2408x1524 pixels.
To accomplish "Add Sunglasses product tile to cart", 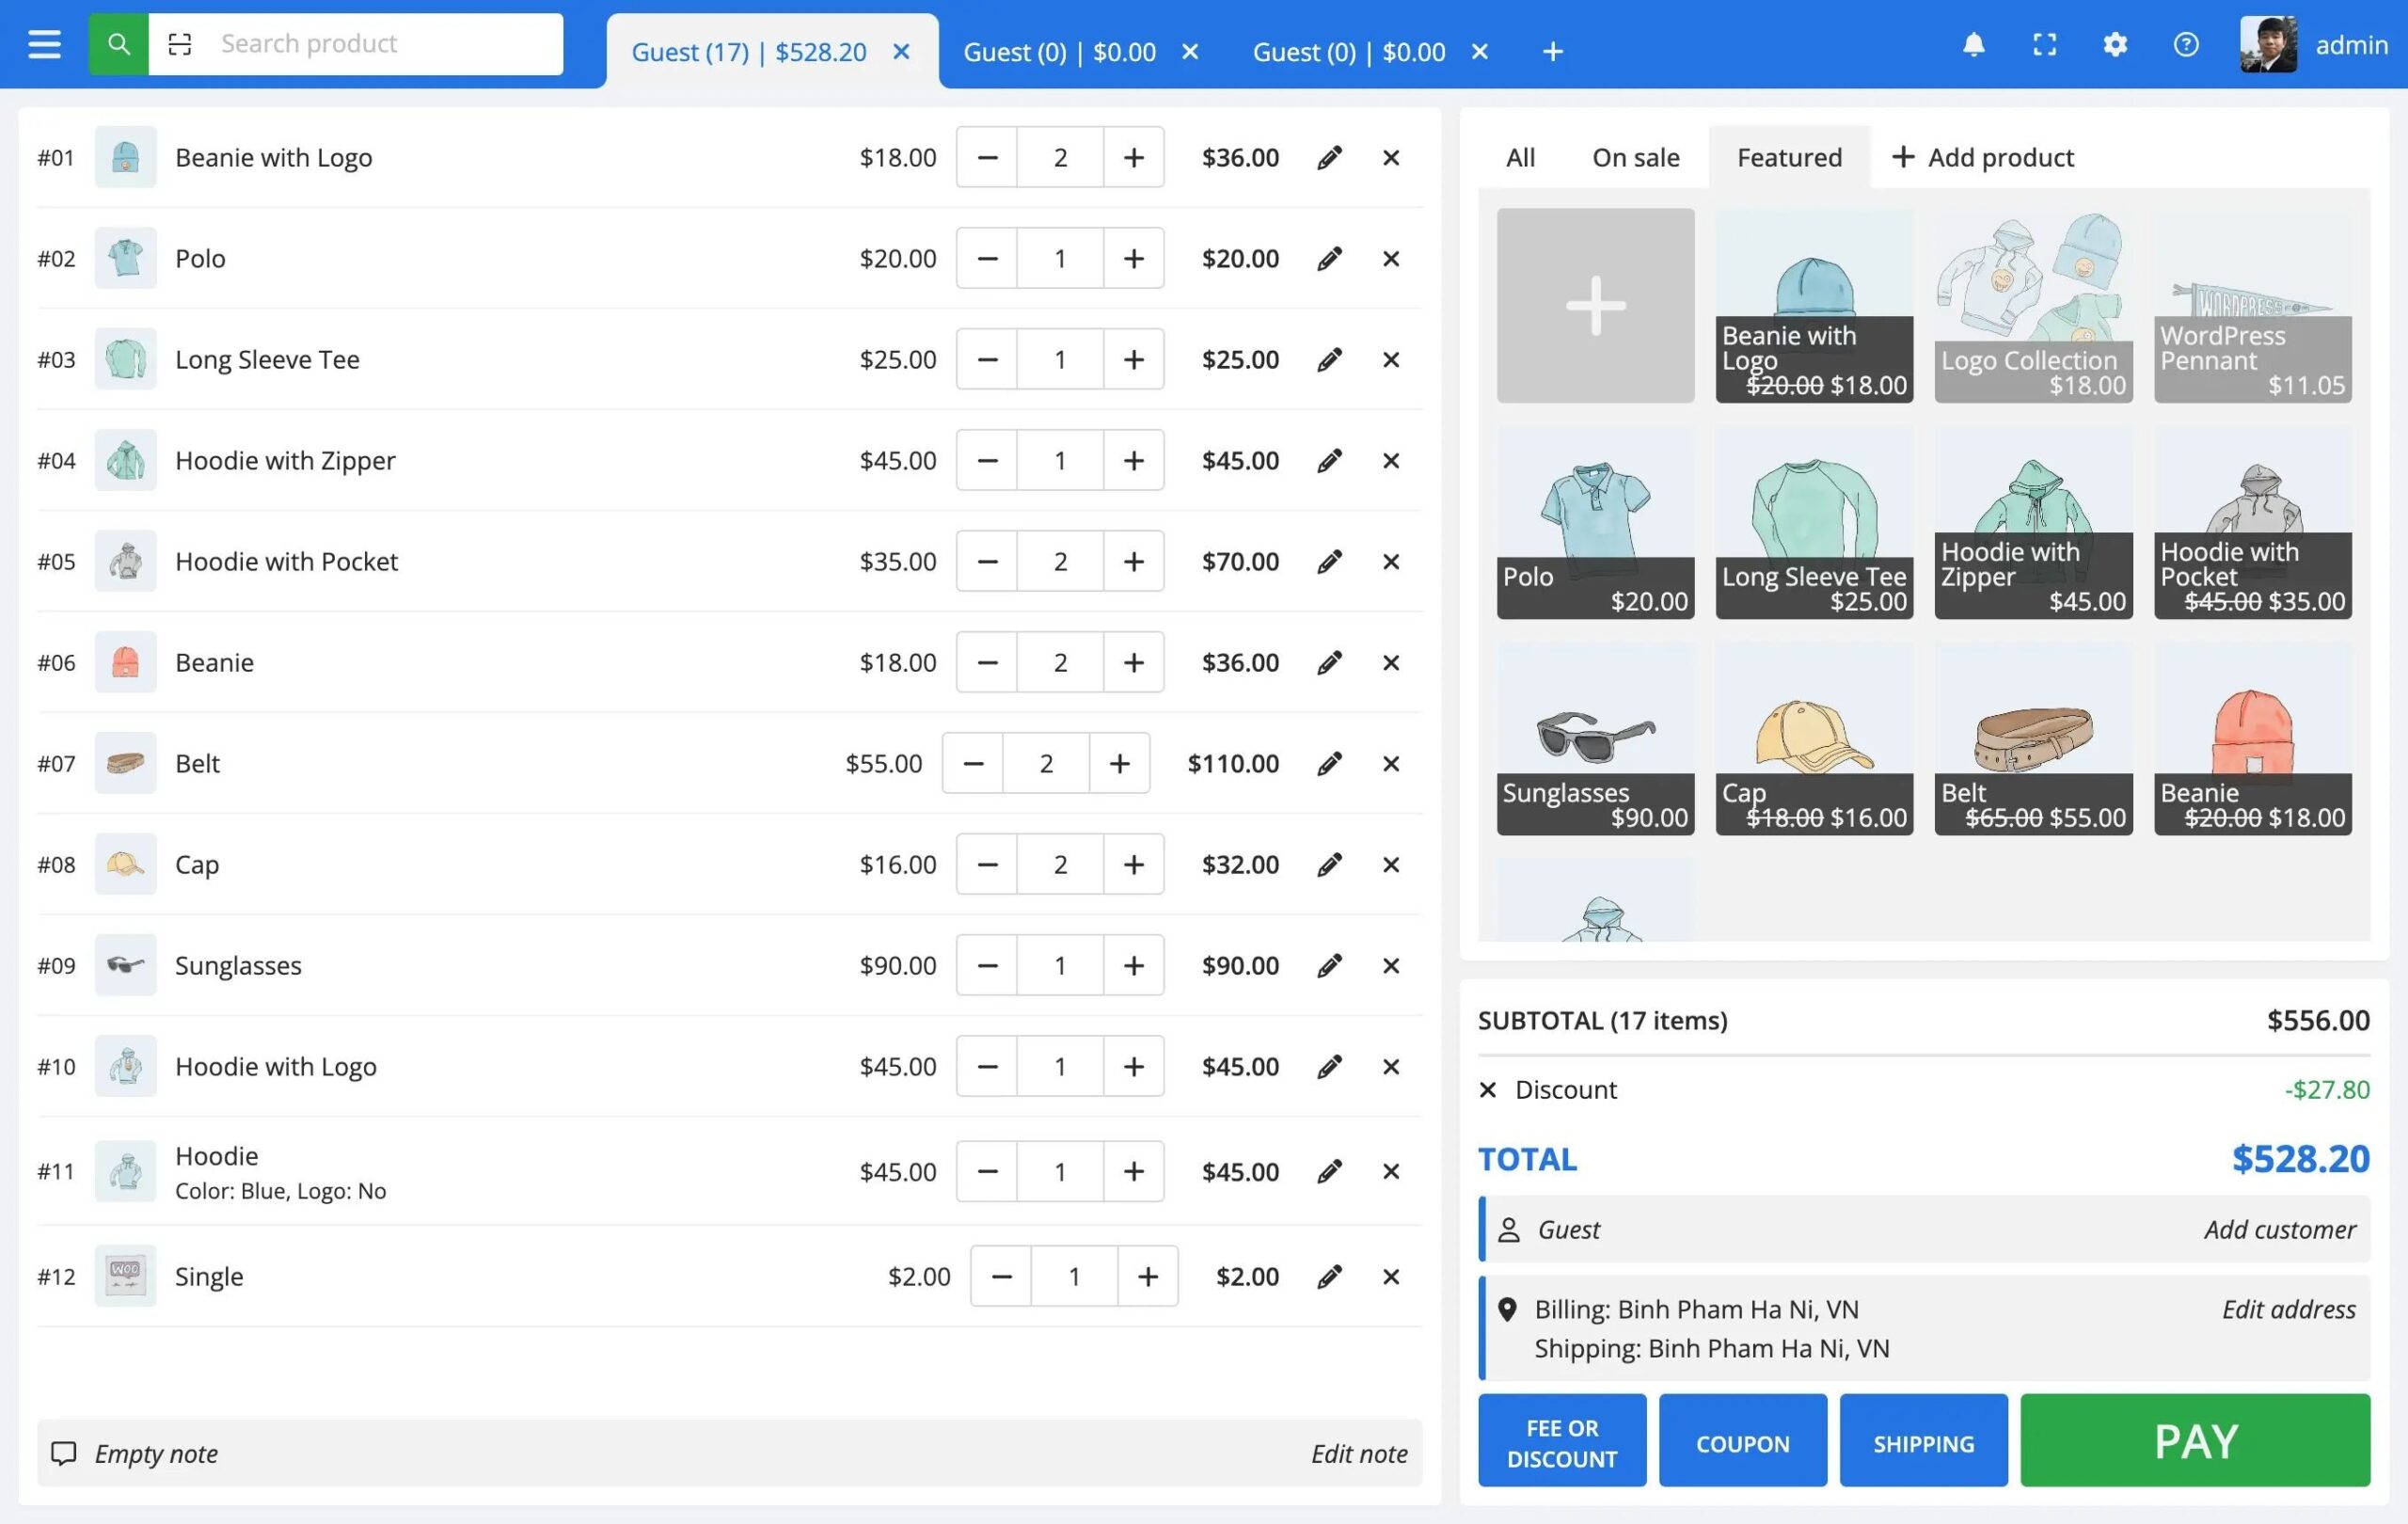I will [1595, 740].
